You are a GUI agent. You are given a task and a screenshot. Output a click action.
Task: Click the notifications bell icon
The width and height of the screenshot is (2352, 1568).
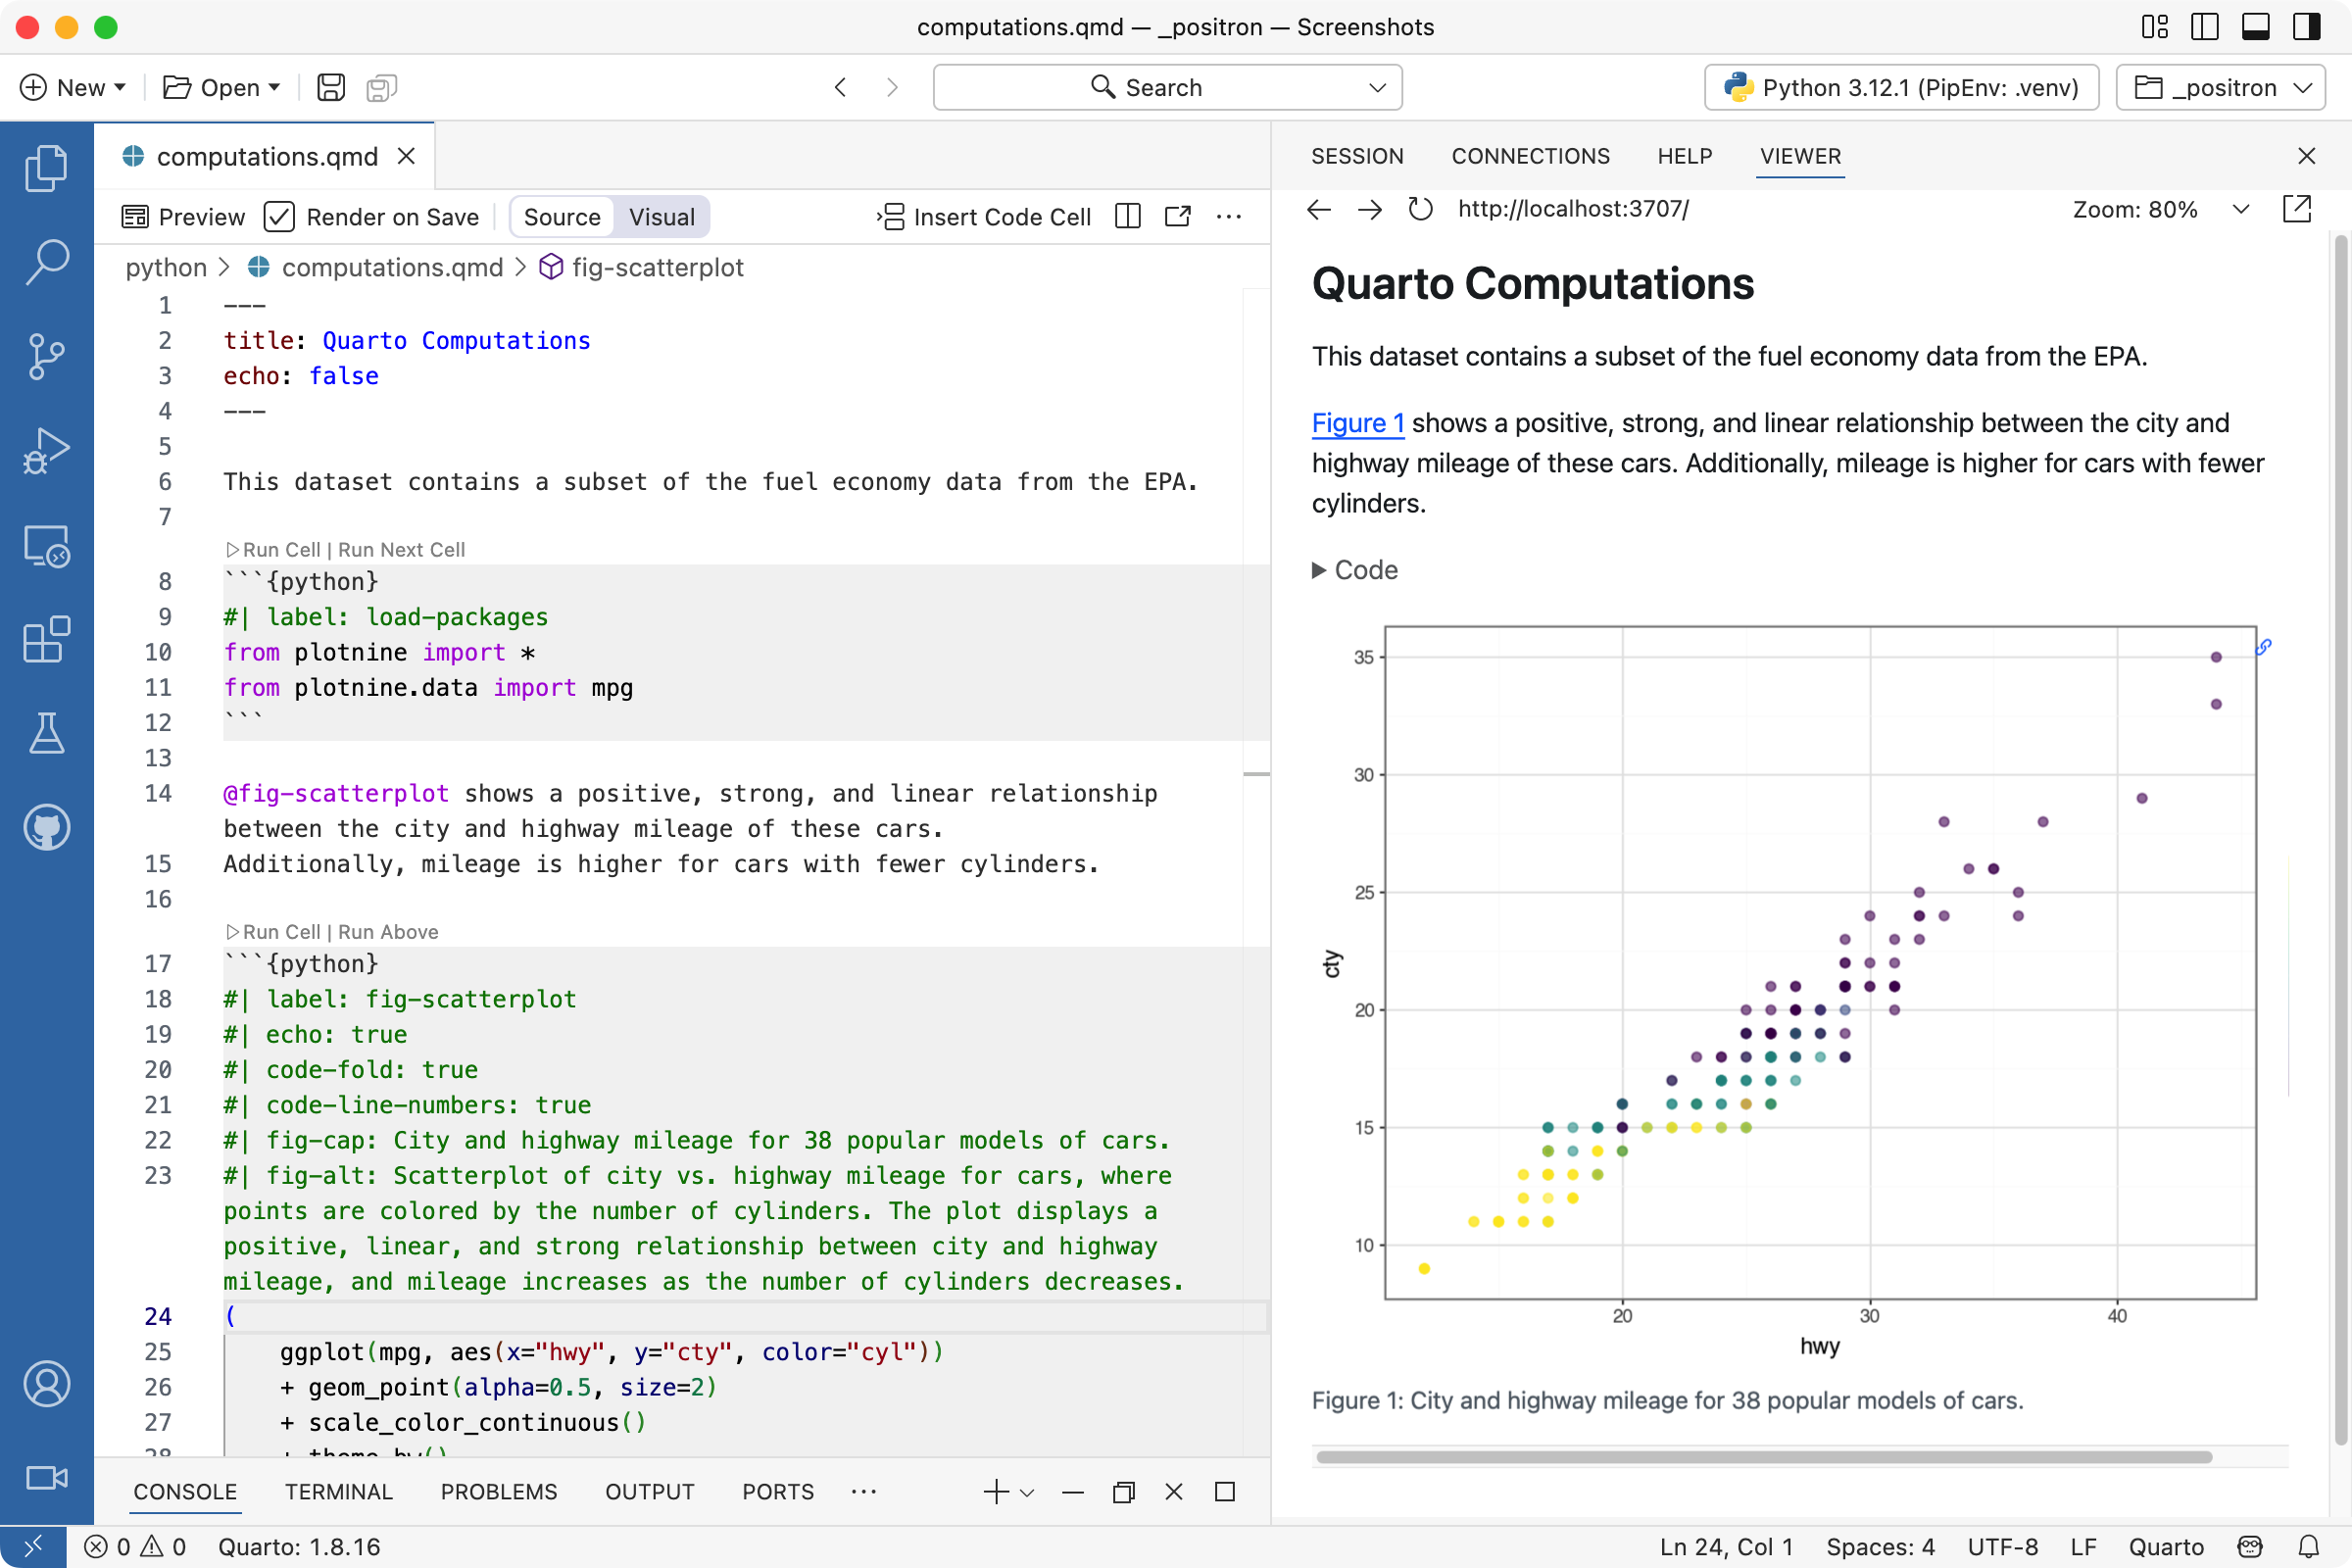point(2311,1546)
